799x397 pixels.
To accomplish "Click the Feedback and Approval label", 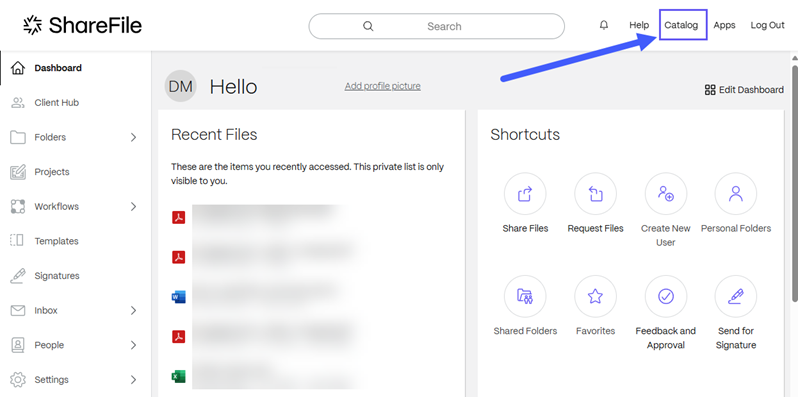I will (665, 338).
